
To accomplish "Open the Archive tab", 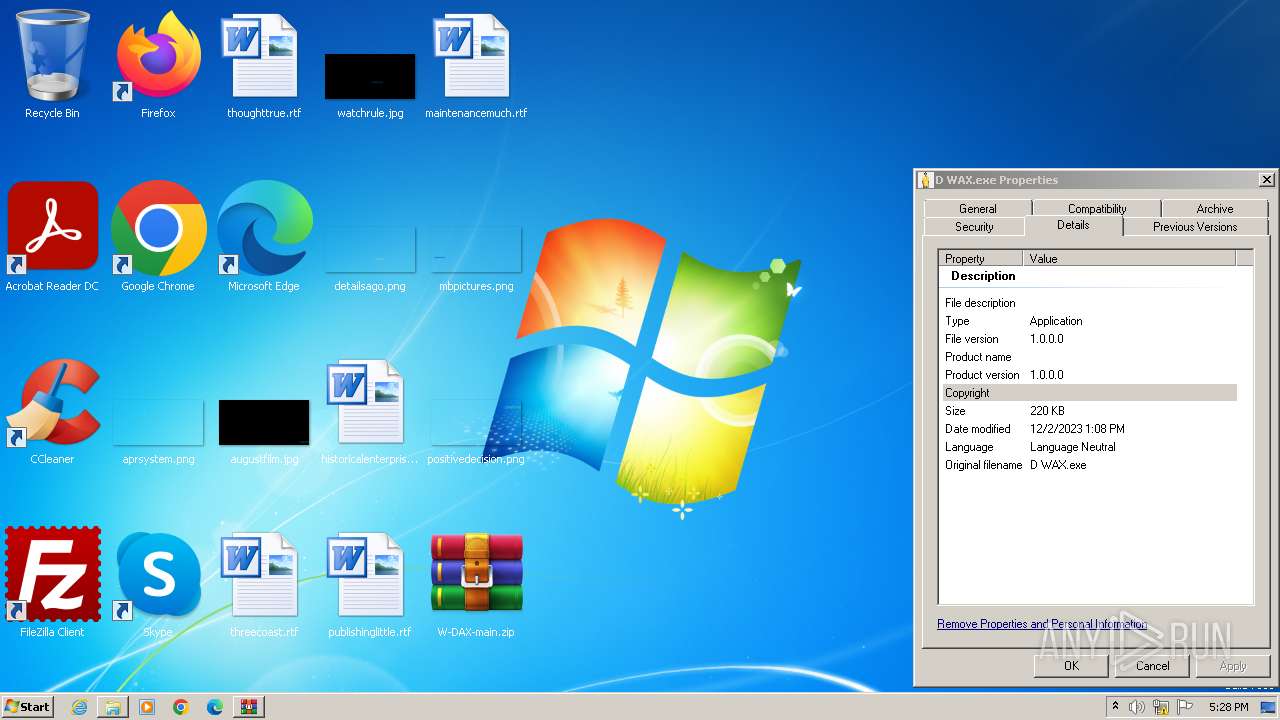I will (x=1215, y=209).
